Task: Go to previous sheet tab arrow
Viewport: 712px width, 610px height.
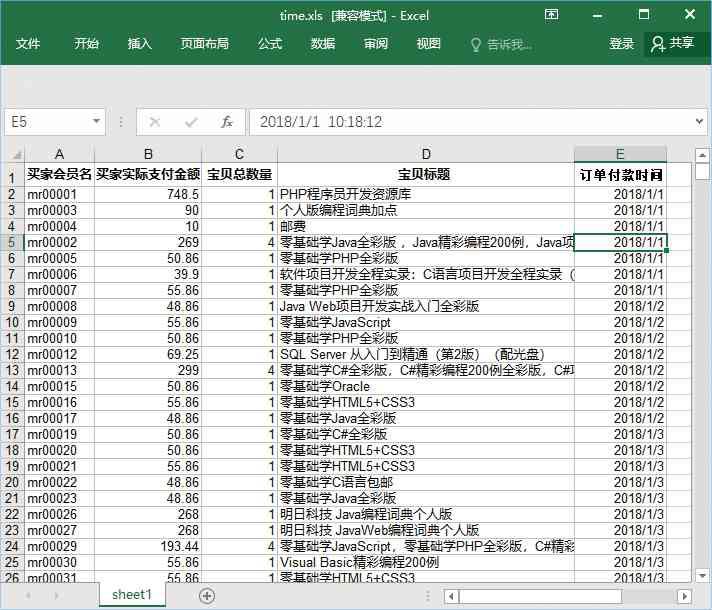Action: tap(29, 595)
